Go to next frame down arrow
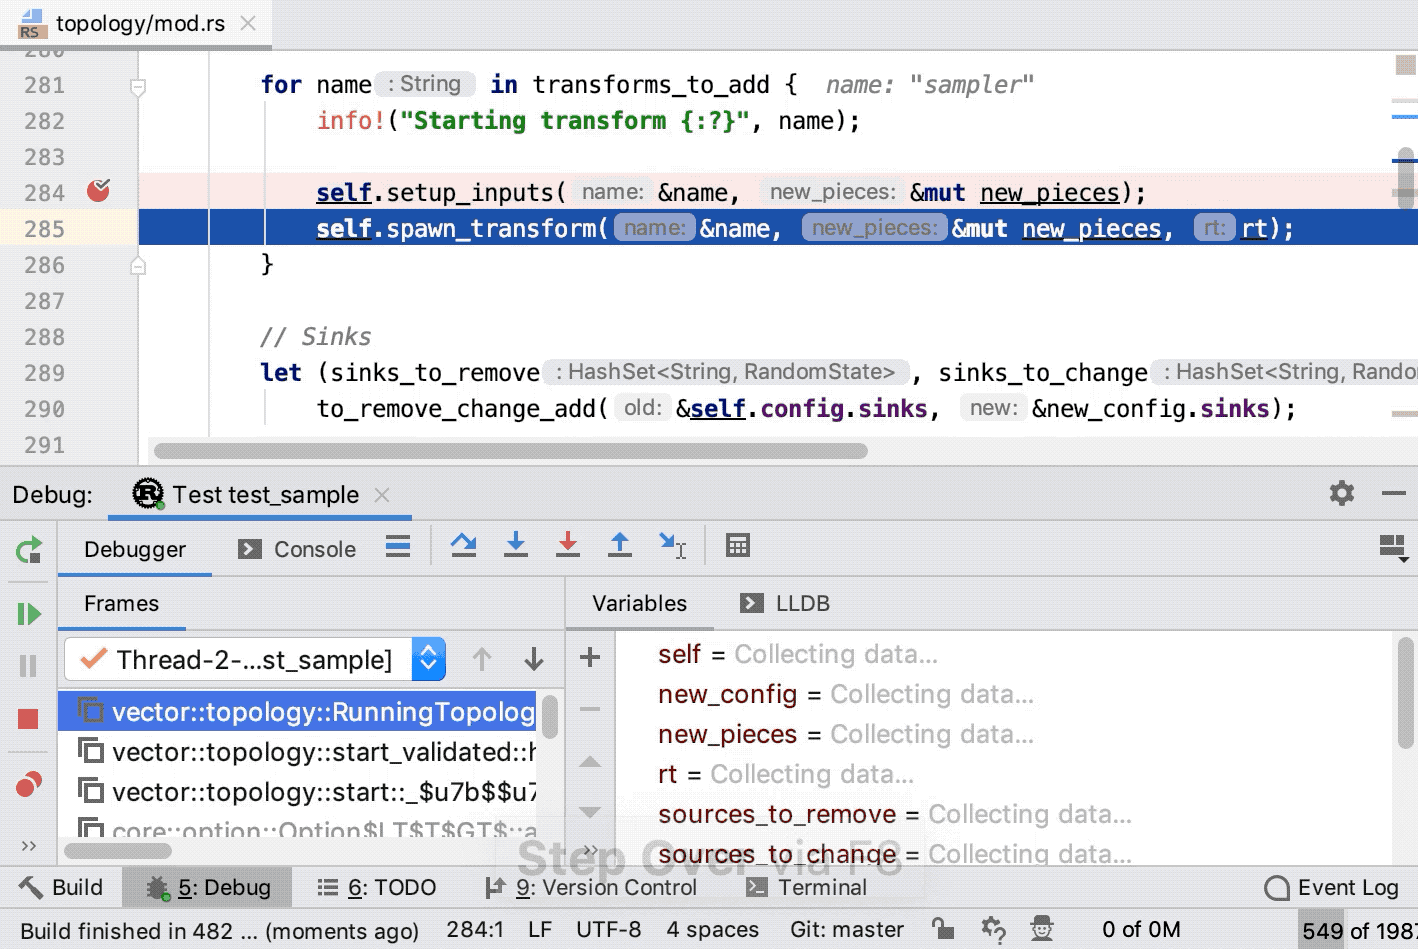1418x949 pixels. [534, 659]
